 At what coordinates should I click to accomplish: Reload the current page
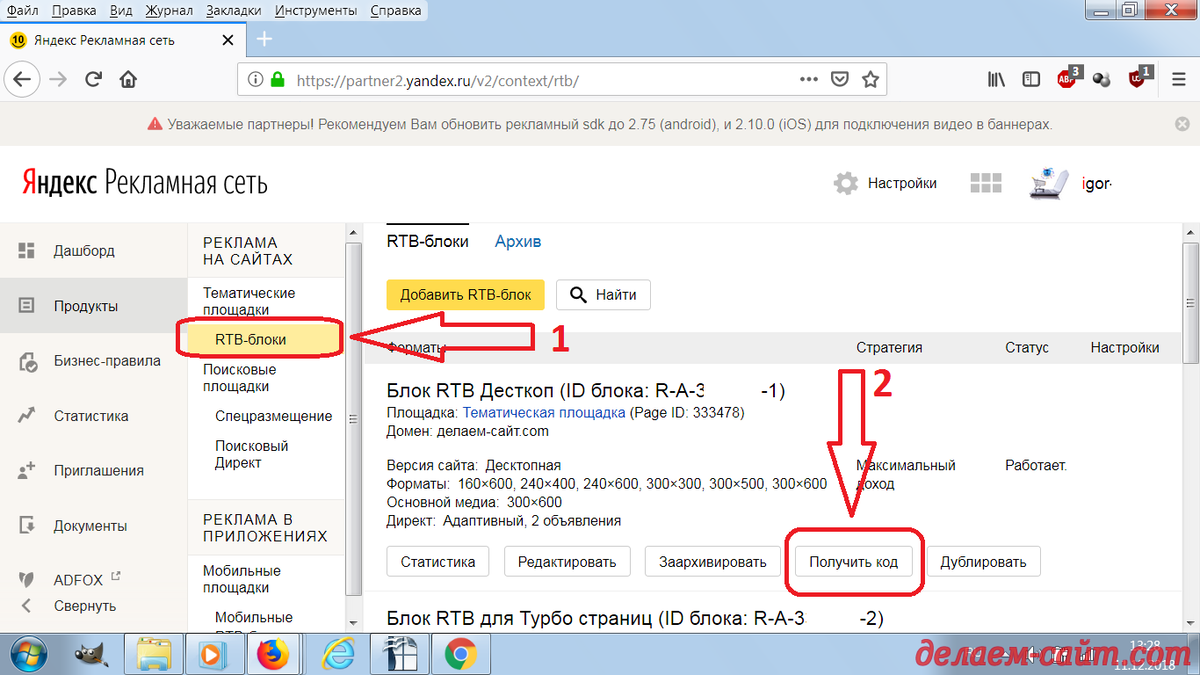click(x=93, y=79)
